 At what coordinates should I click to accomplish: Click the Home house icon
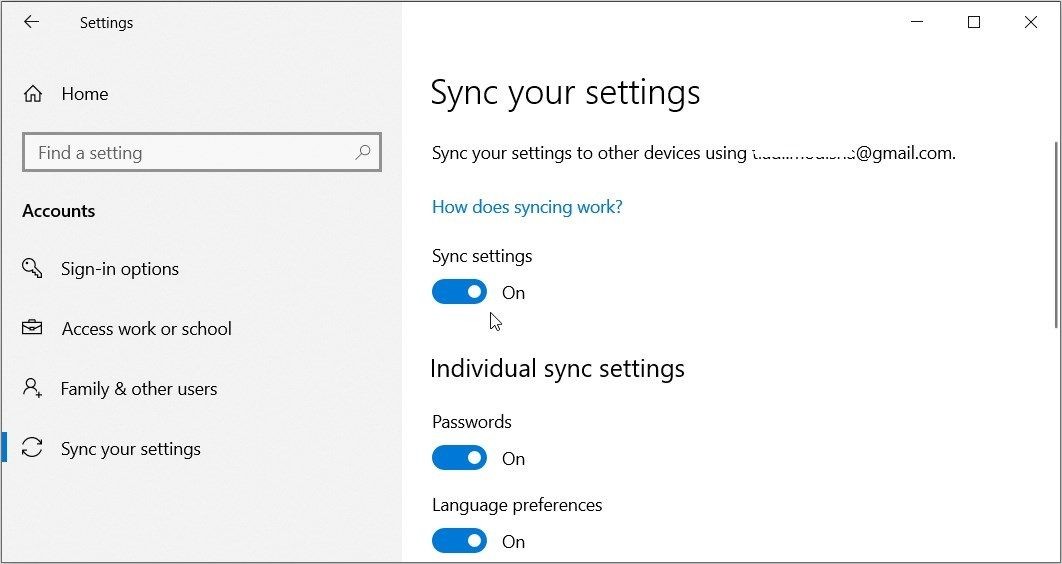point(33,94)
